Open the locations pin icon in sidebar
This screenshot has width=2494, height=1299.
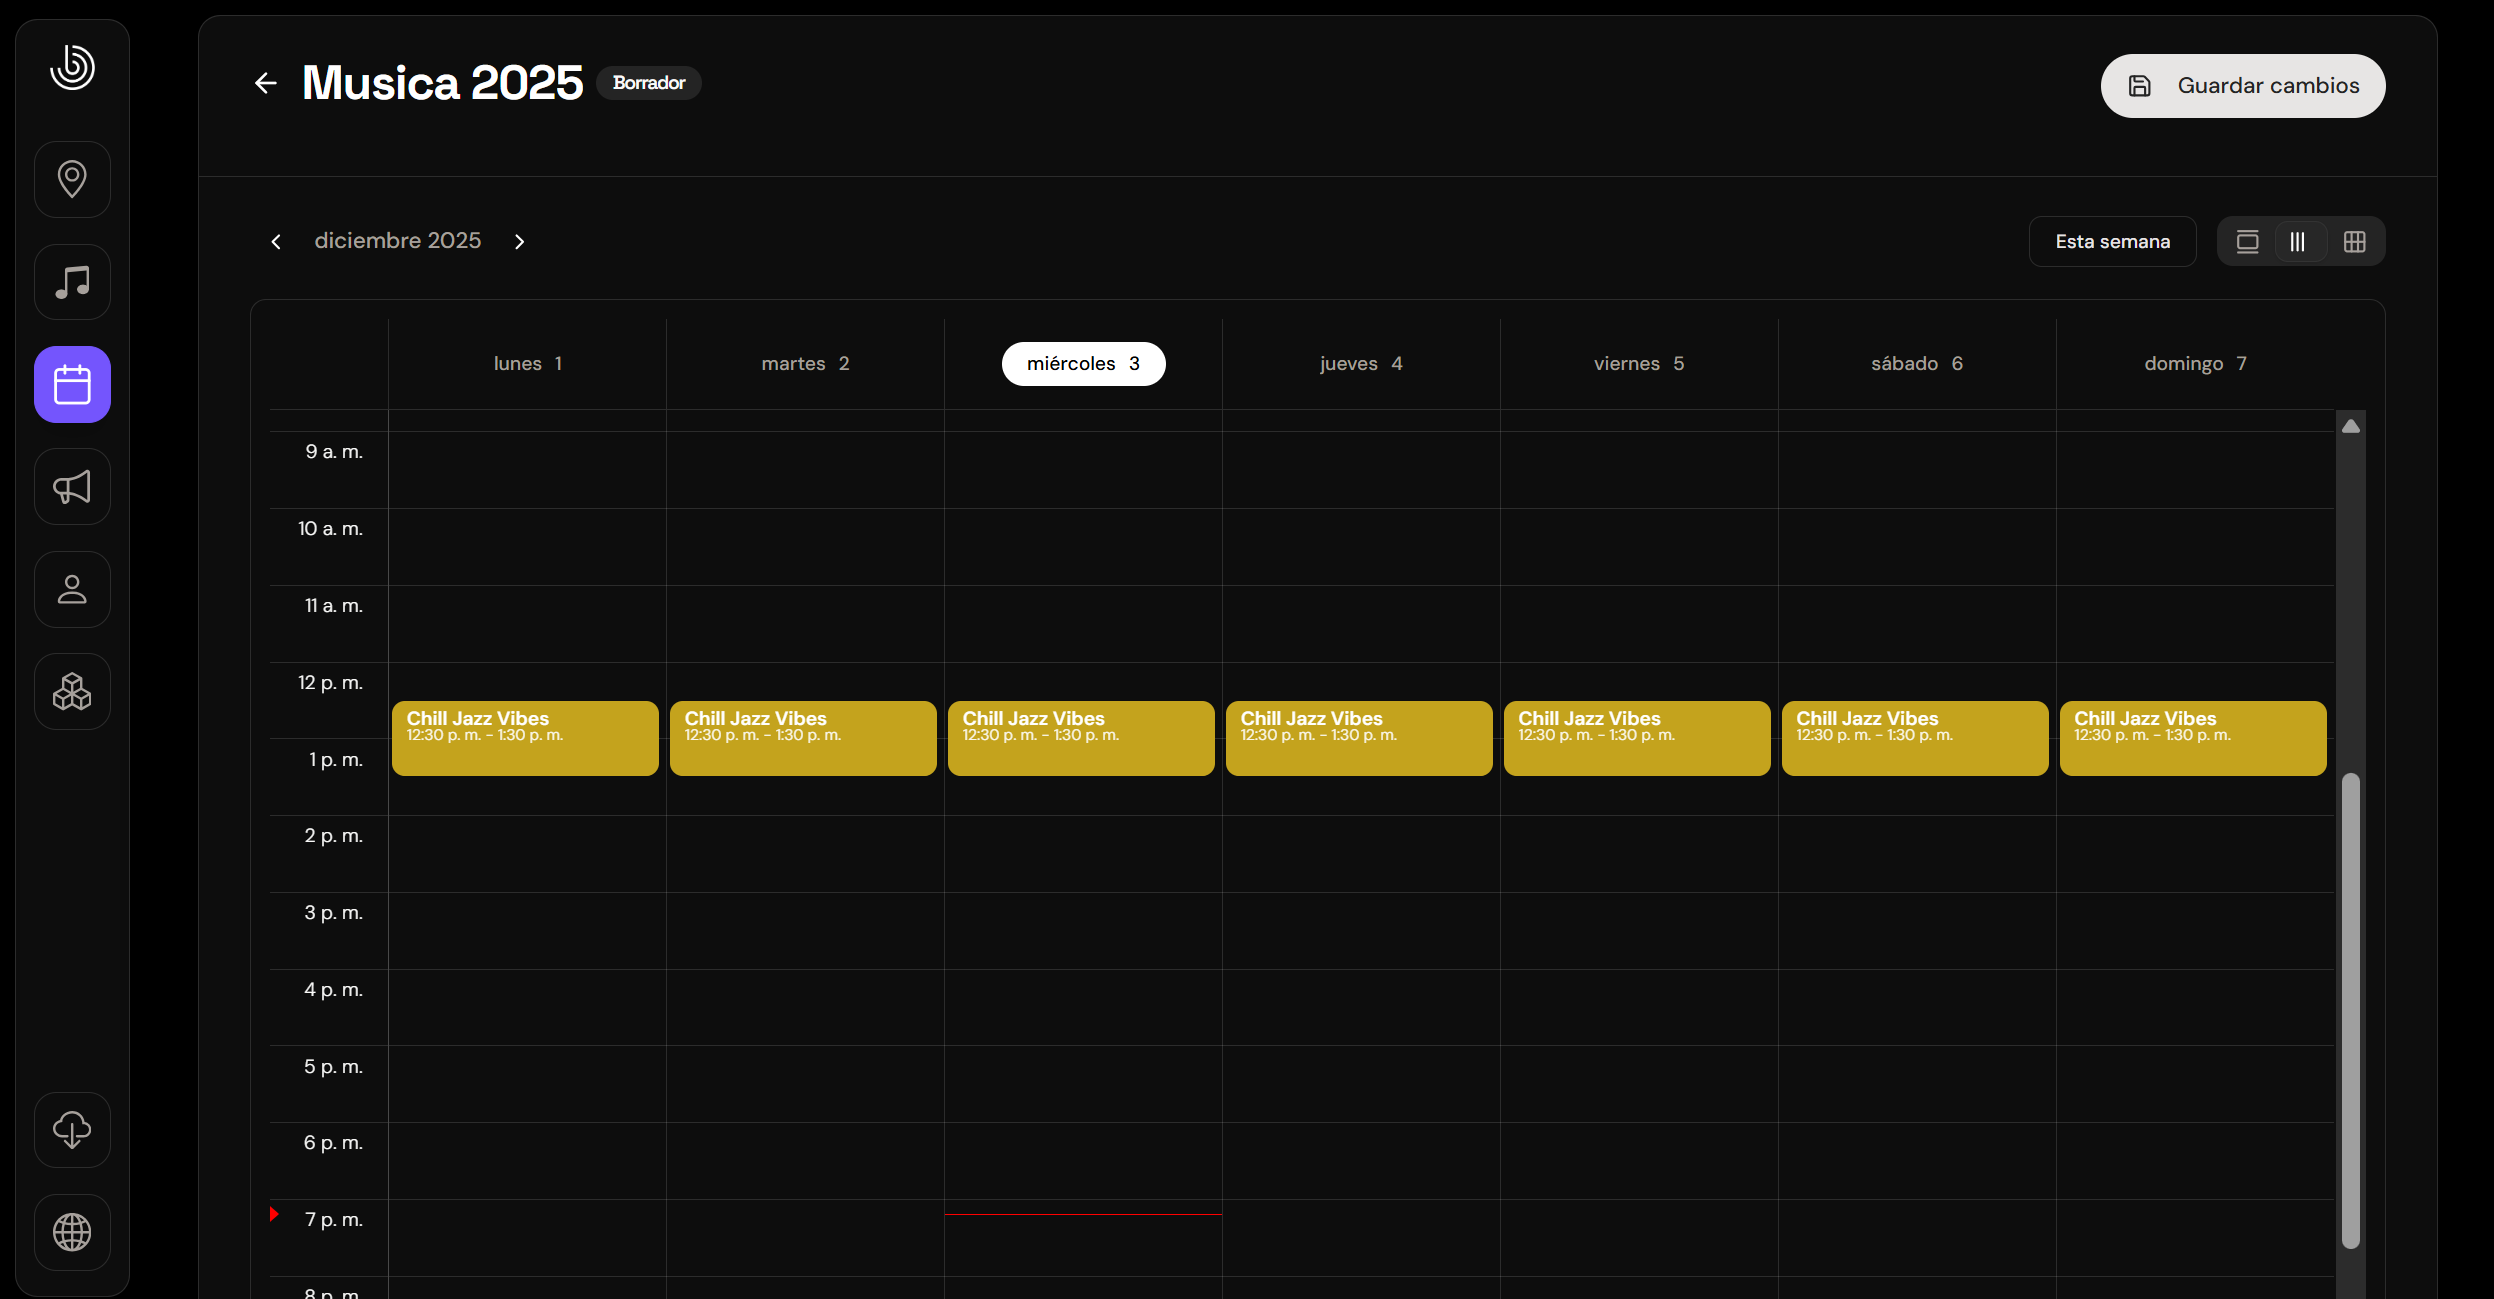click(x=72, y=179)
